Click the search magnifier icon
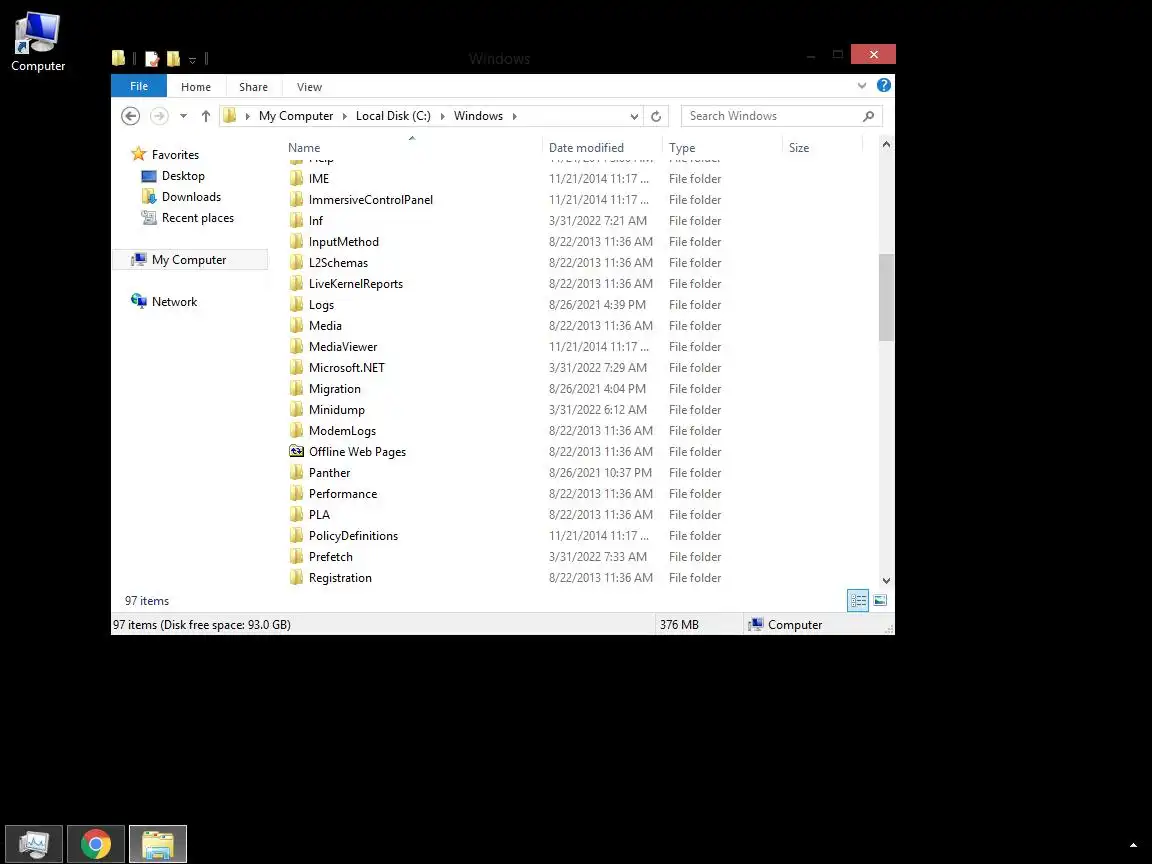 (868, 116)
